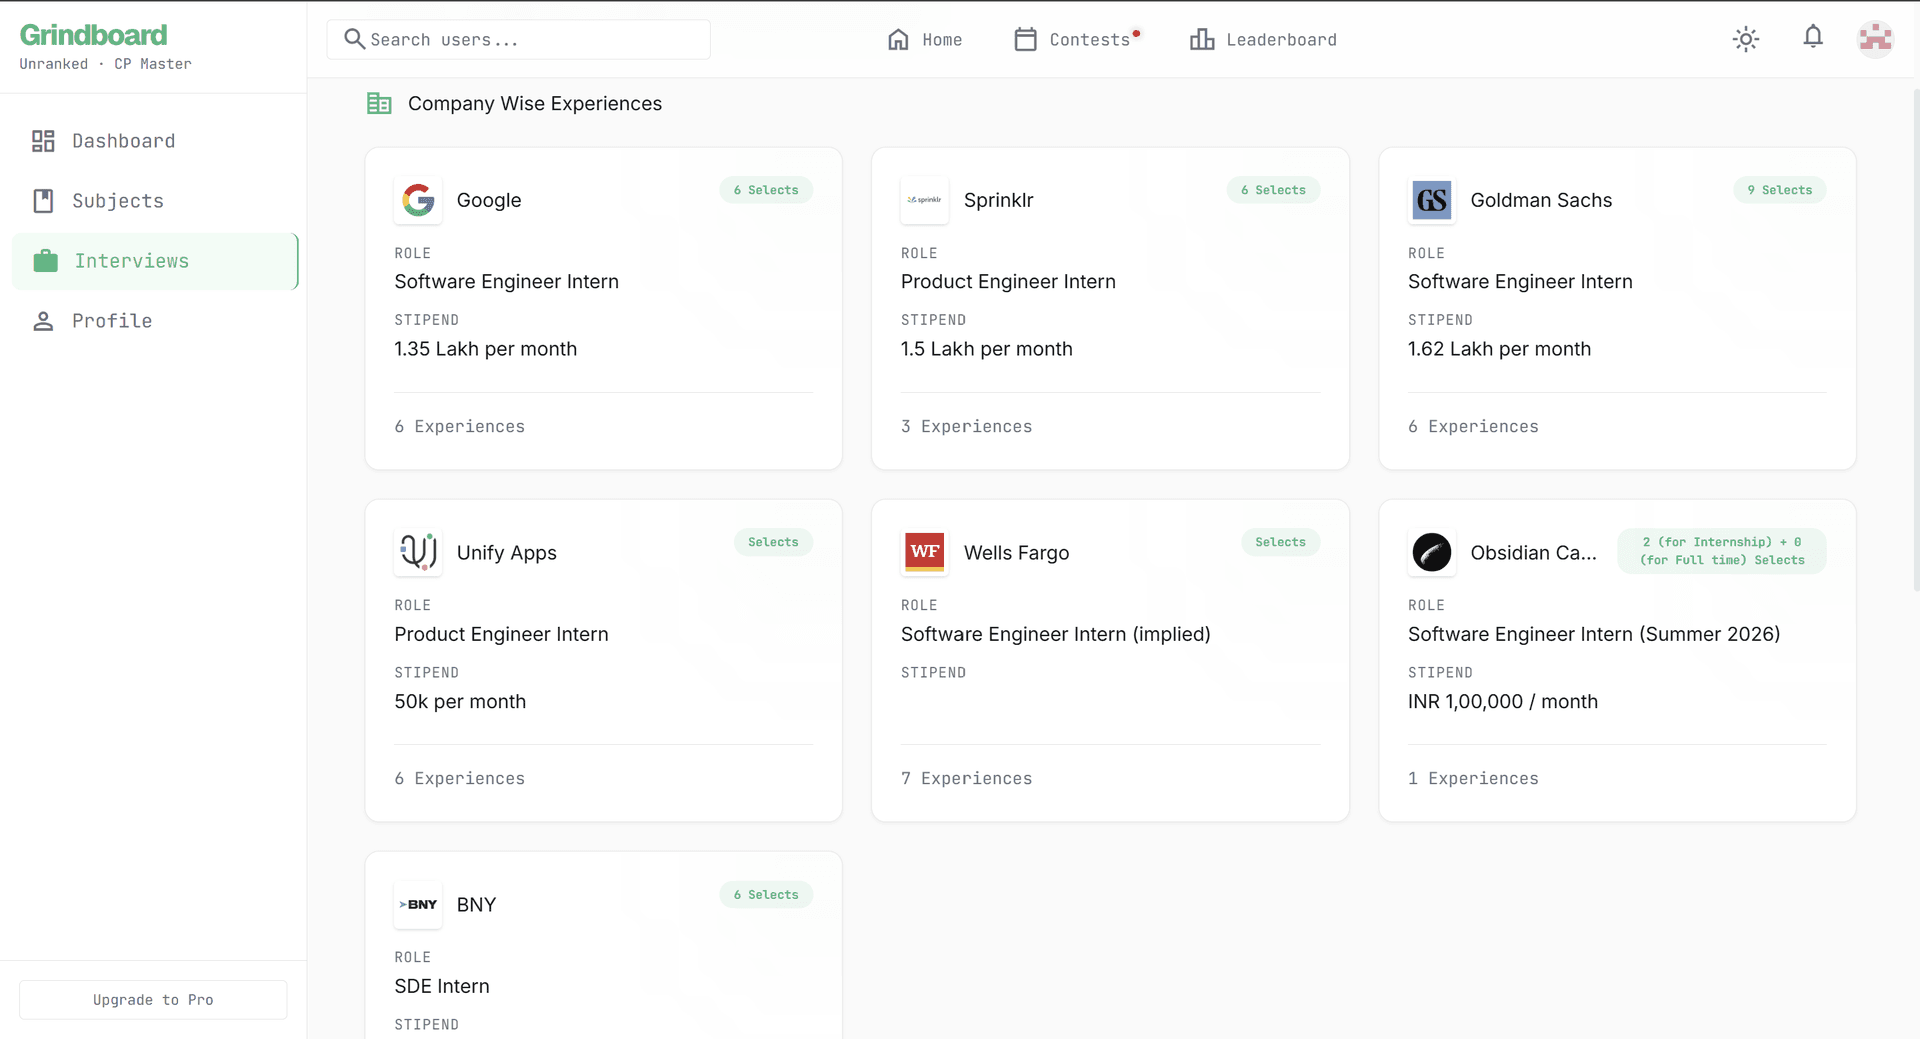Click the Company Wise Experiences table icon
Viewport: 1920px width, 1039px height.
tap(379, 103)
